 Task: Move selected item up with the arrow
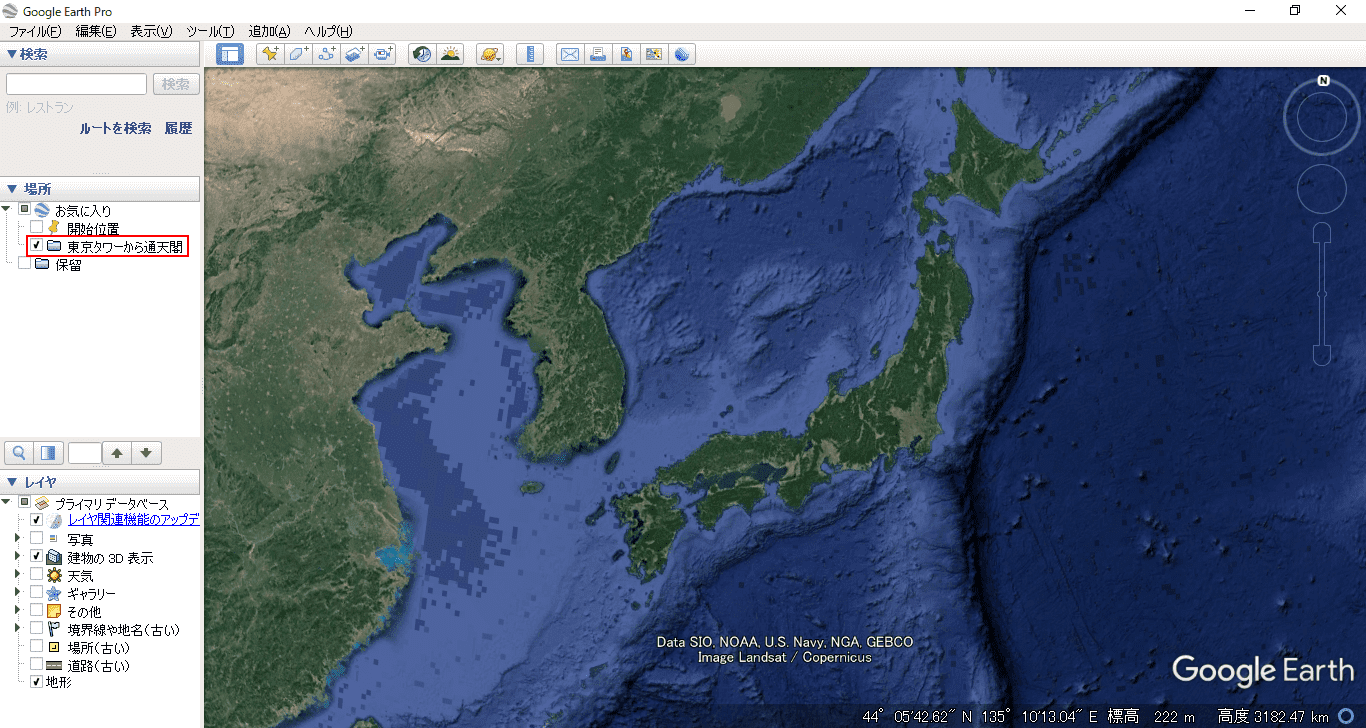(x=118, y=453)
